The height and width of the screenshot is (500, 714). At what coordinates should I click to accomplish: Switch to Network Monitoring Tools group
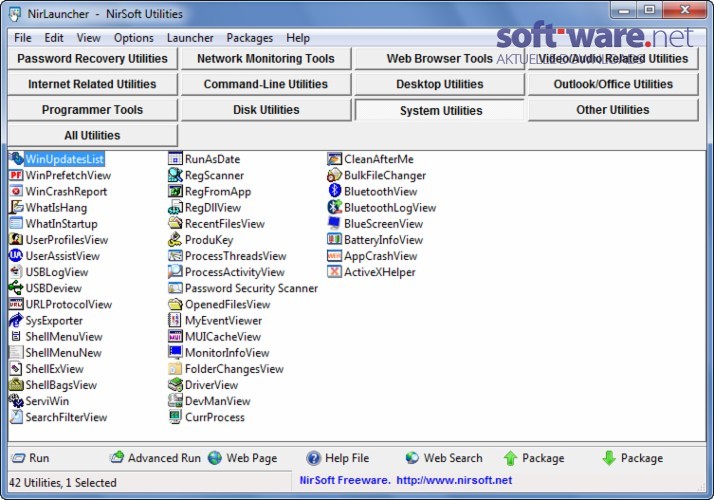[x=266, y=59]
